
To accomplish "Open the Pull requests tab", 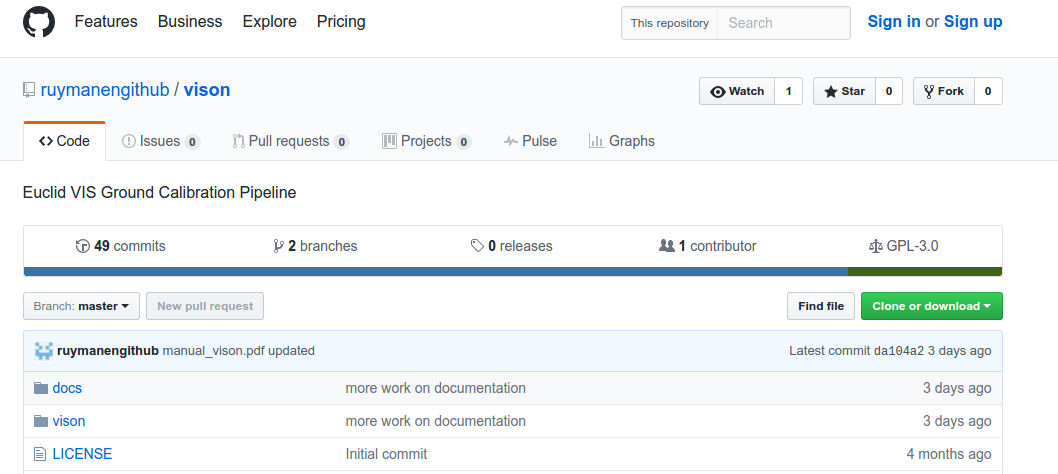I will [x=290, y=141].
